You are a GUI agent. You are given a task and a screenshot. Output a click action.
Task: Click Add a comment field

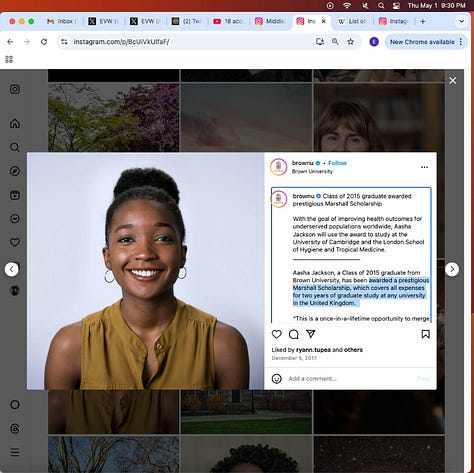(x=350, y=379)
